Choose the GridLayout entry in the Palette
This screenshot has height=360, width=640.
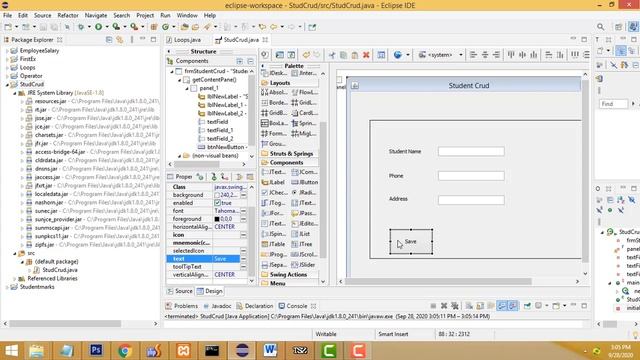click(x=304, y=102)
